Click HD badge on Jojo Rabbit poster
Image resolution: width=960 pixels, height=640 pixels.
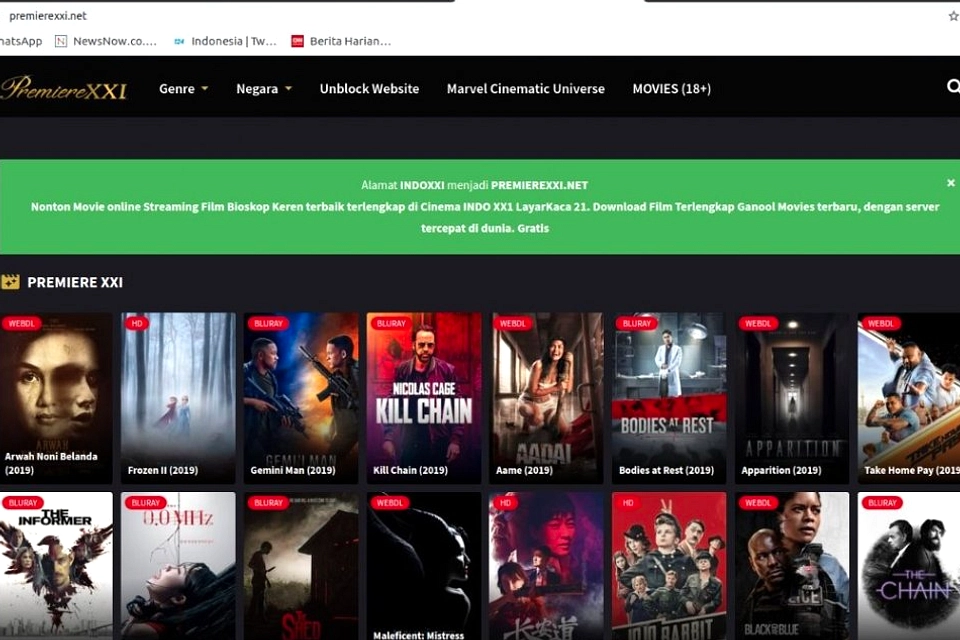point(628,503)
